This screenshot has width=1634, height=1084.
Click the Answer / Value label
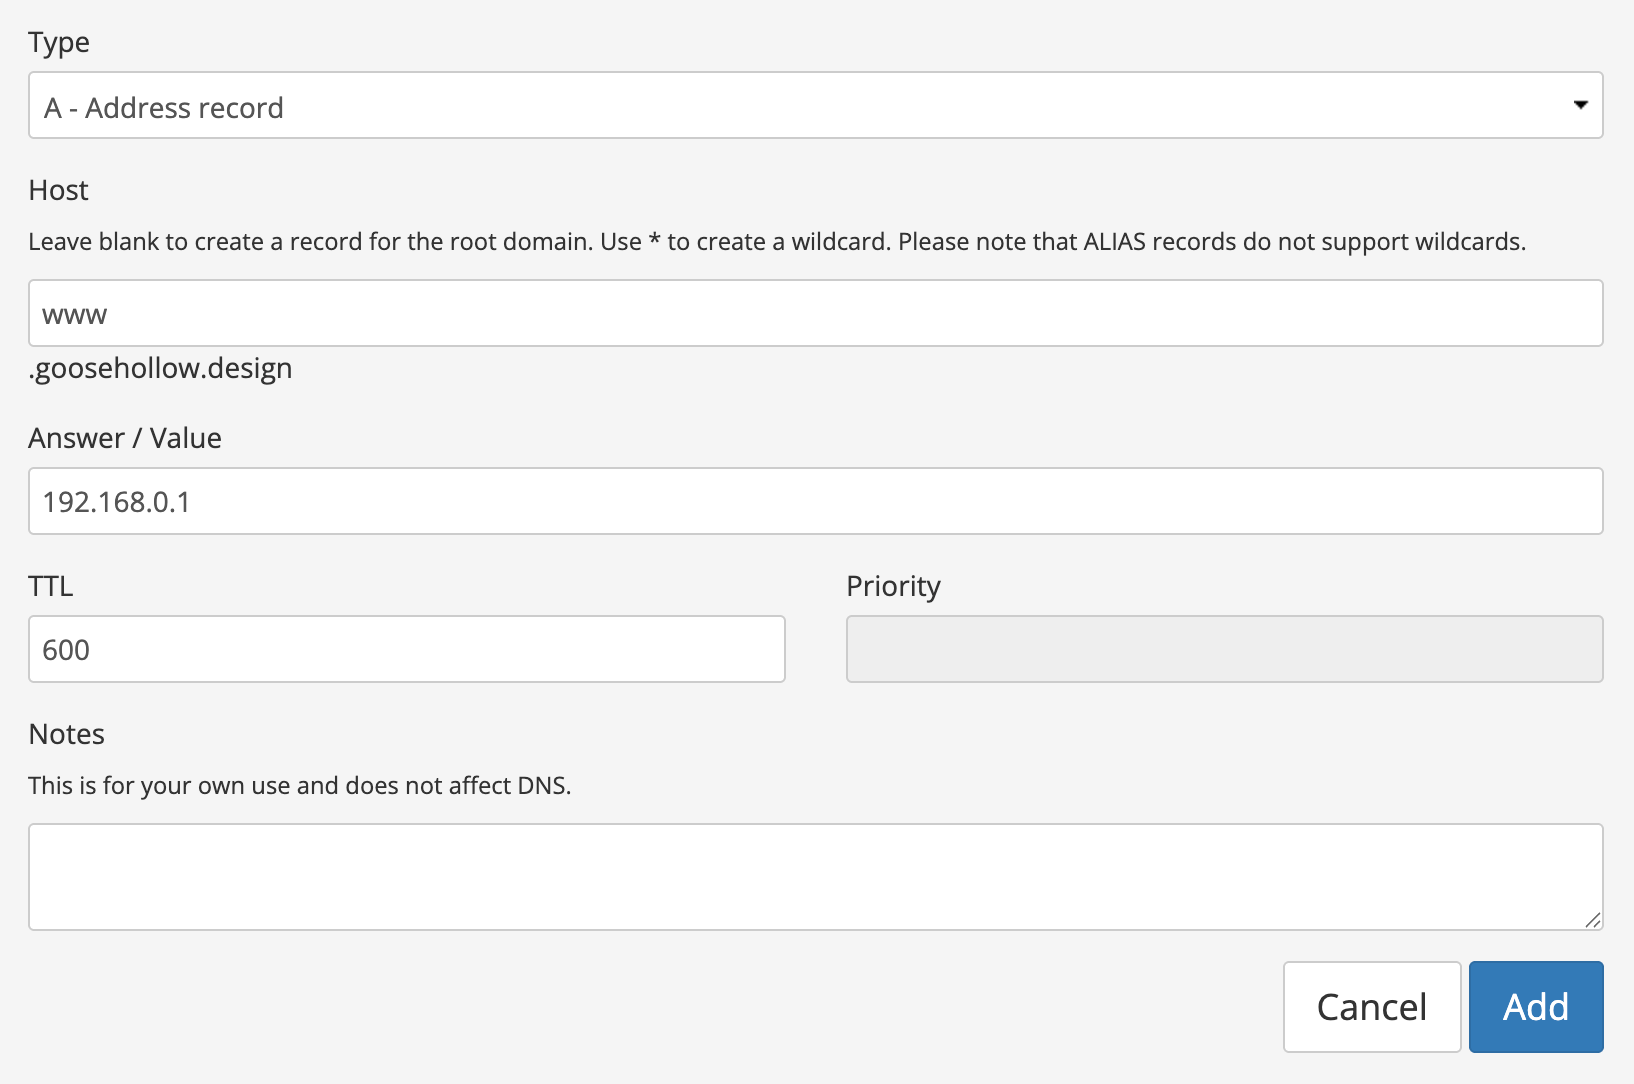125,438
